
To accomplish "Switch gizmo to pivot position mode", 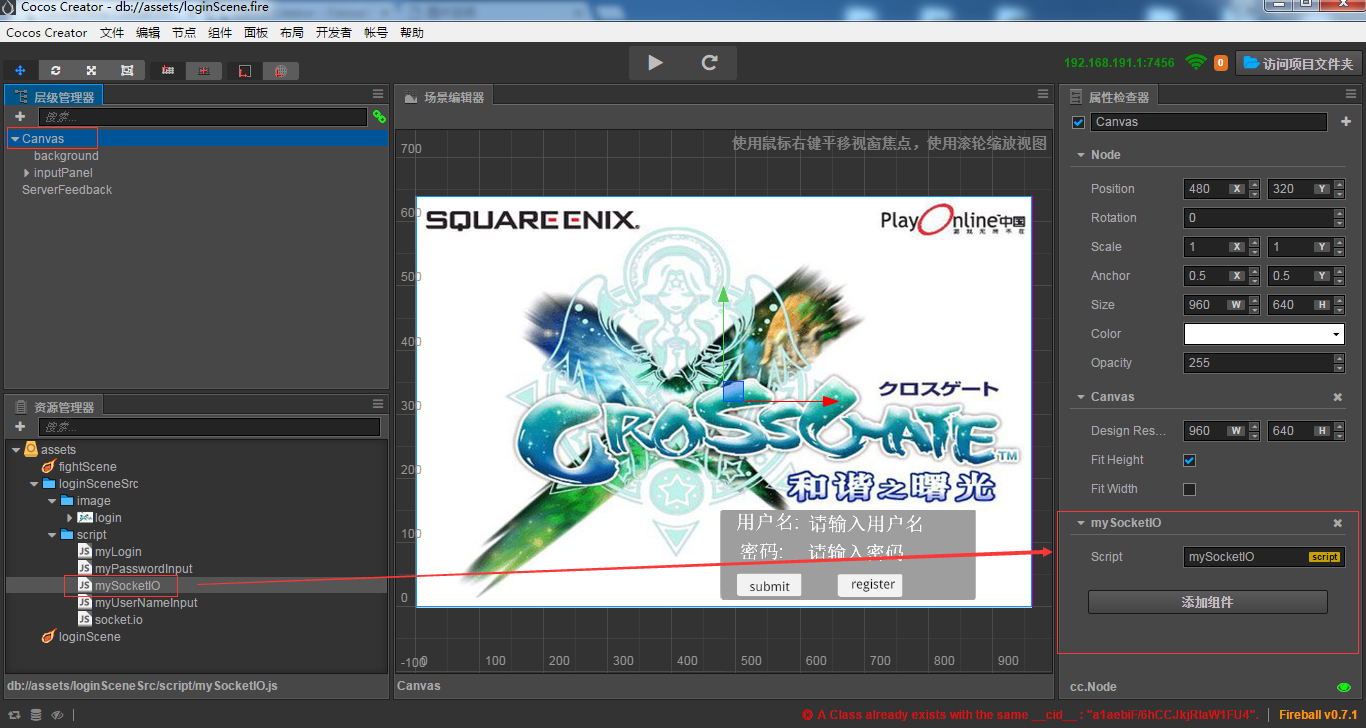I will coord(168,71).
